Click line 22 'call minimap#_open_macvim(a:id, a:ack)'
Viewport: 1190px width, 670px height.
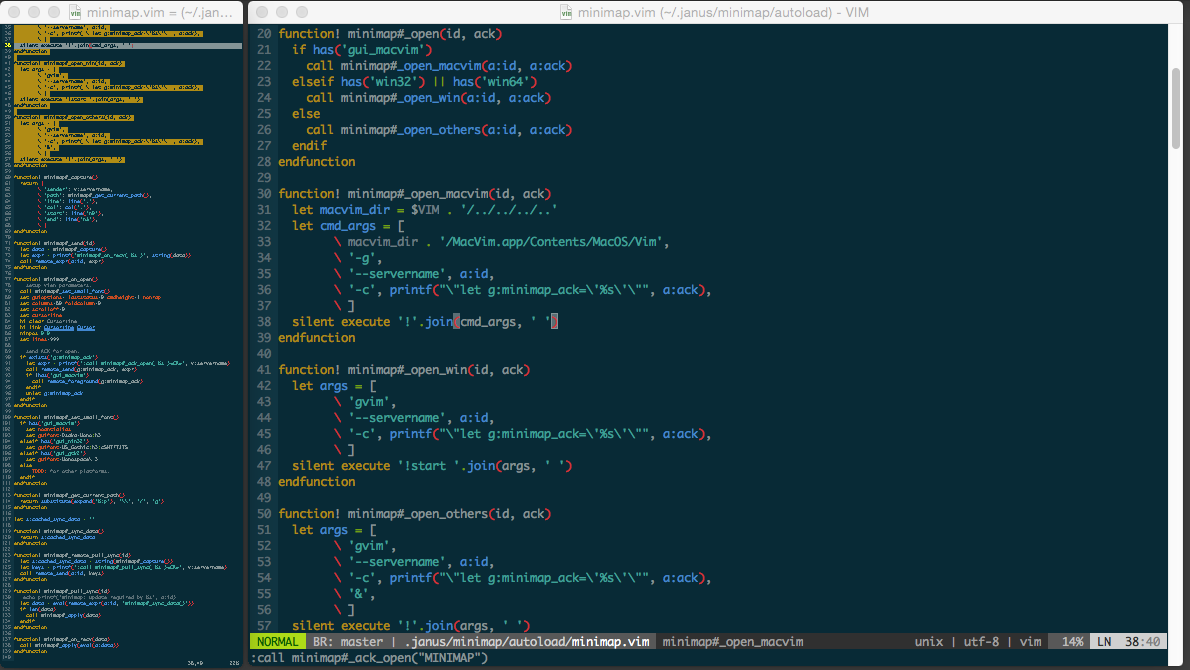pos(439,66)
